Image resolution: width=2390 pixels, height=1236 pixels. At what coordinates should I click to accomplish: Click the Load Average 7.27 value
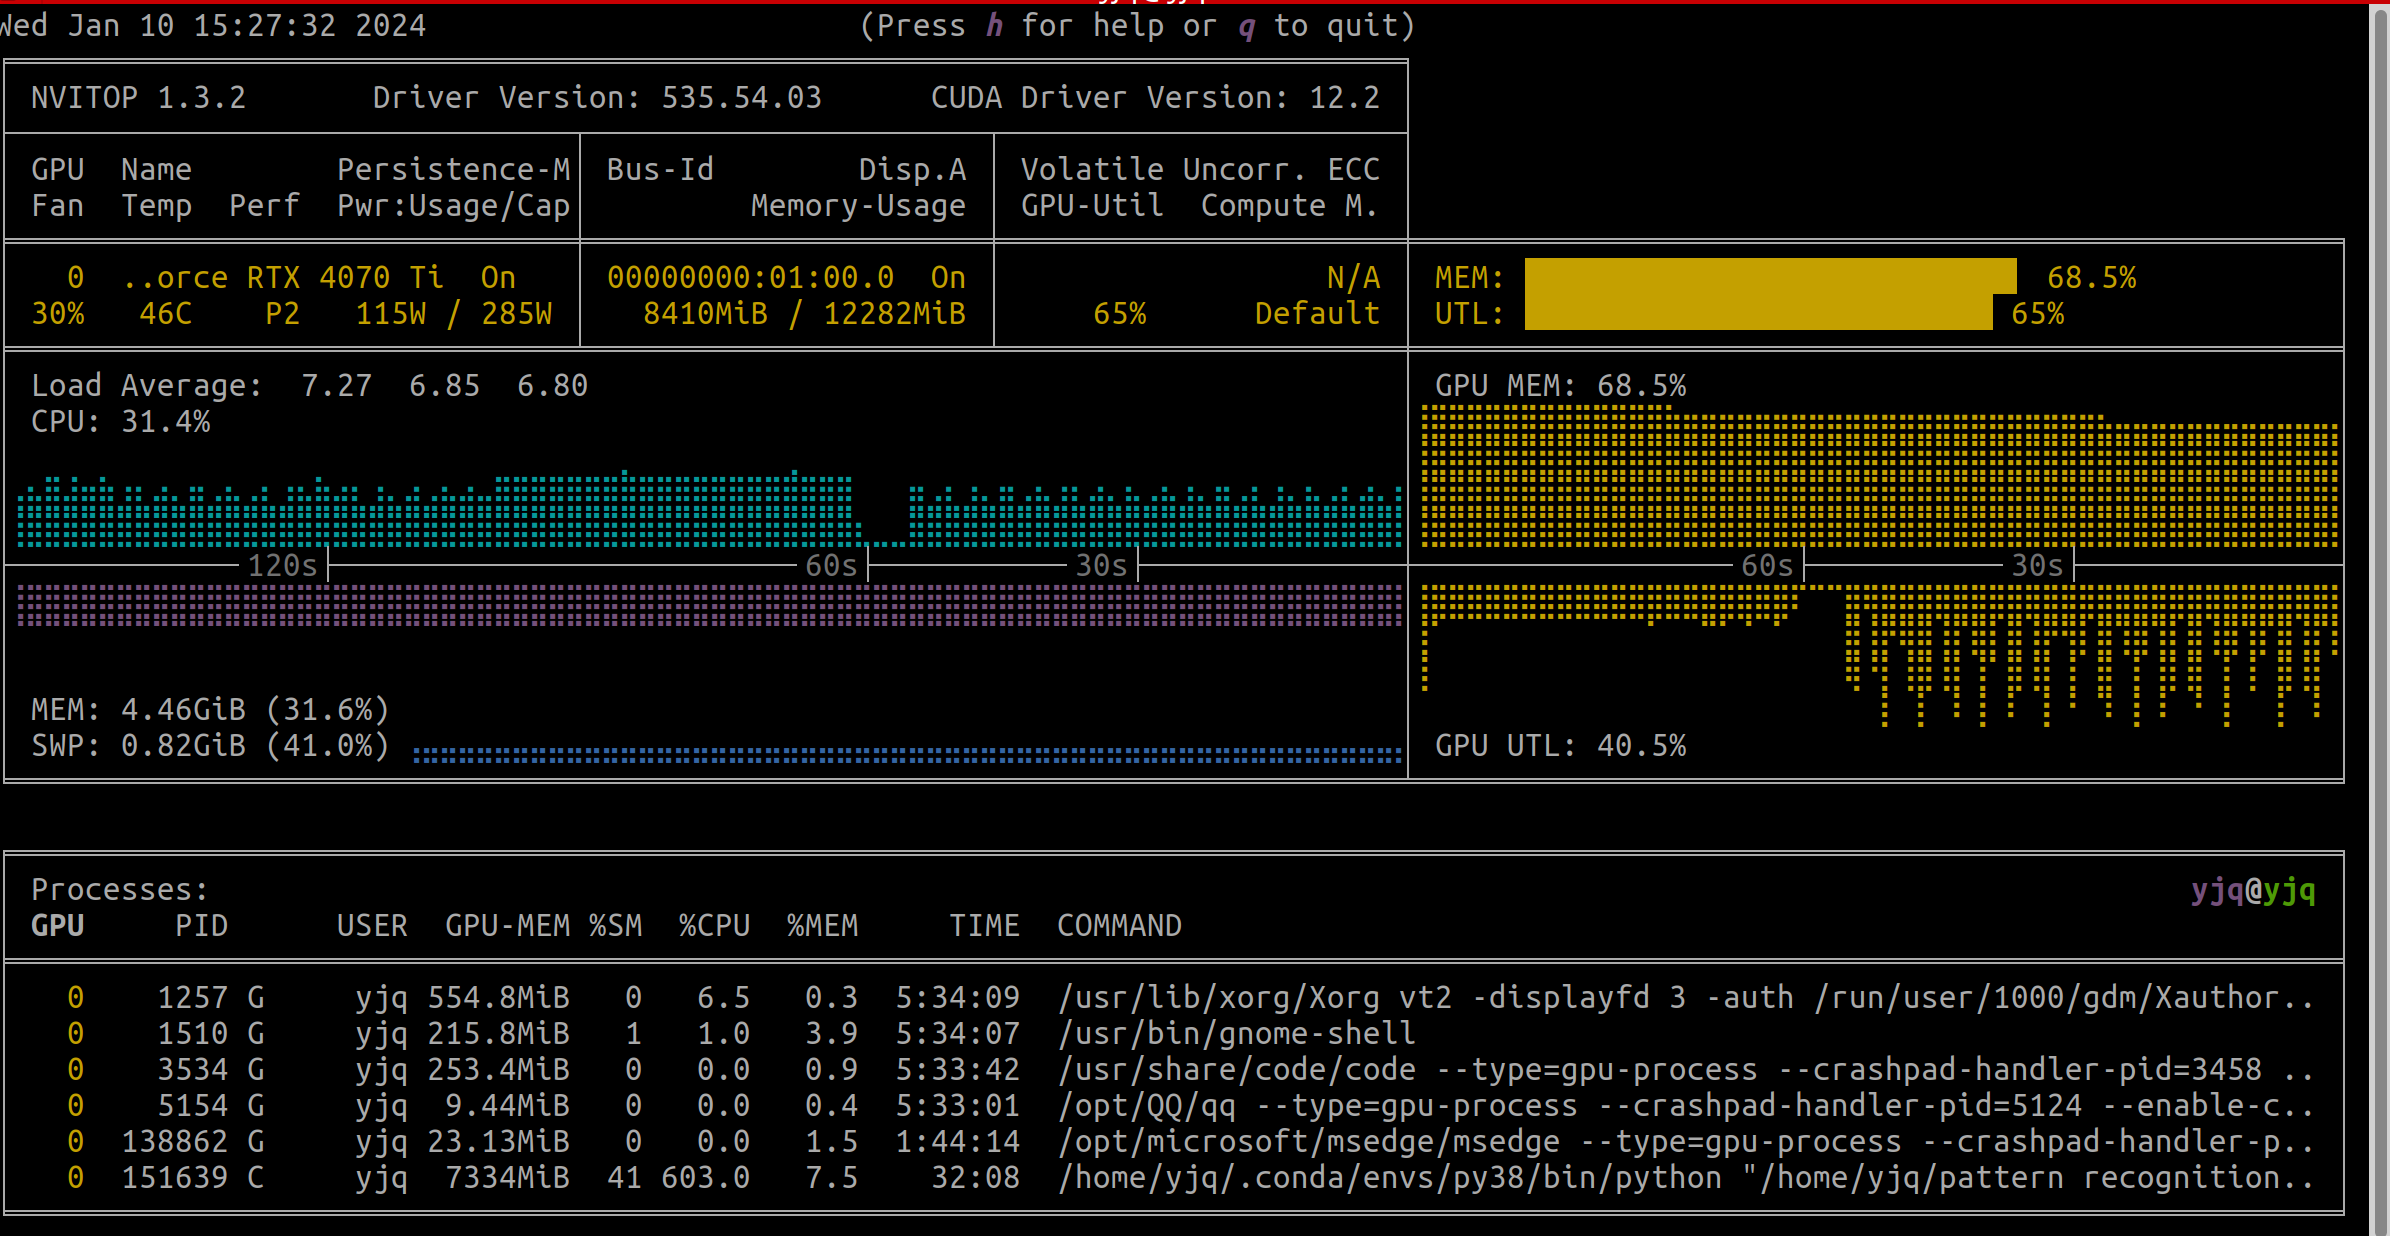click(x=336, y=385)
